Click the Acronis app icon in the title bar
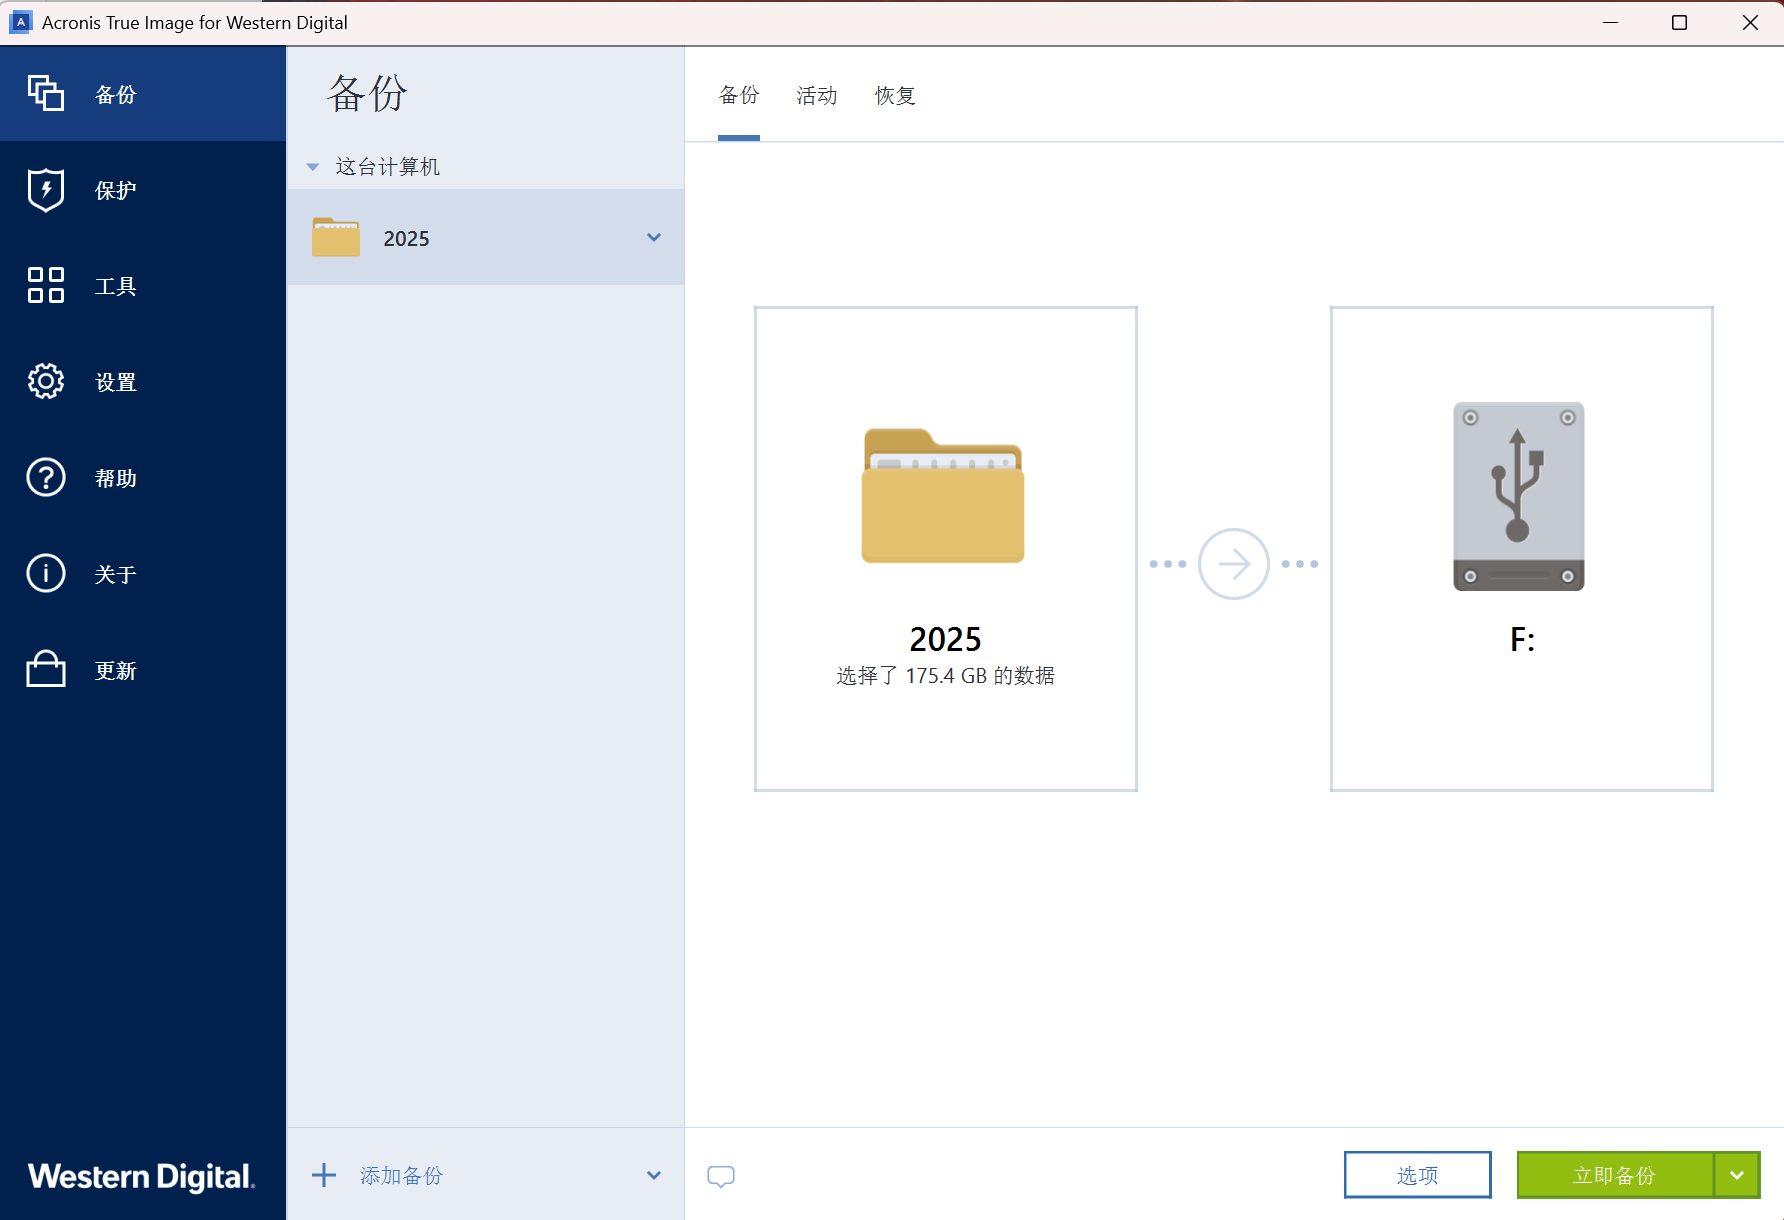Viewport: 1784px width, 1220px height. point(20,22)
